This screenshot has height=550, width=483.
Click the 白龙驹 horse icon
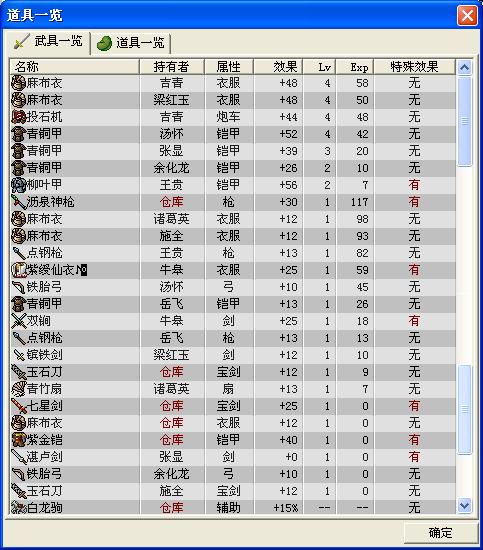click(19, 508)
